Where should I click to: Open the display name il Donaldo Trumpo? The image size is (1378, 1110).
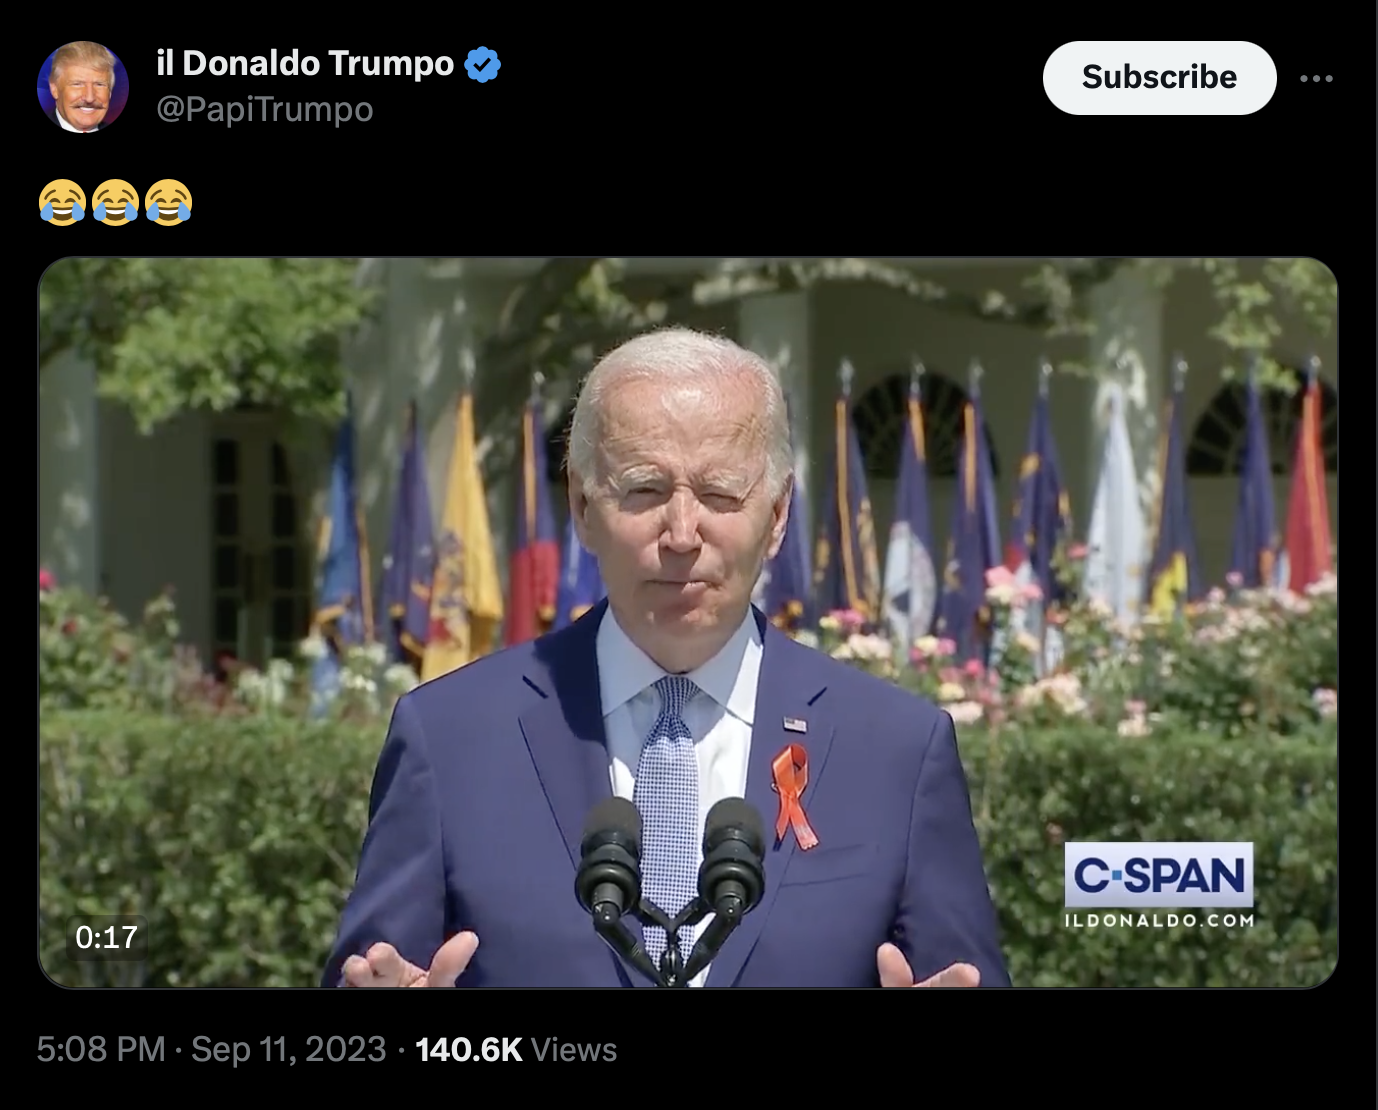(305, 63)
